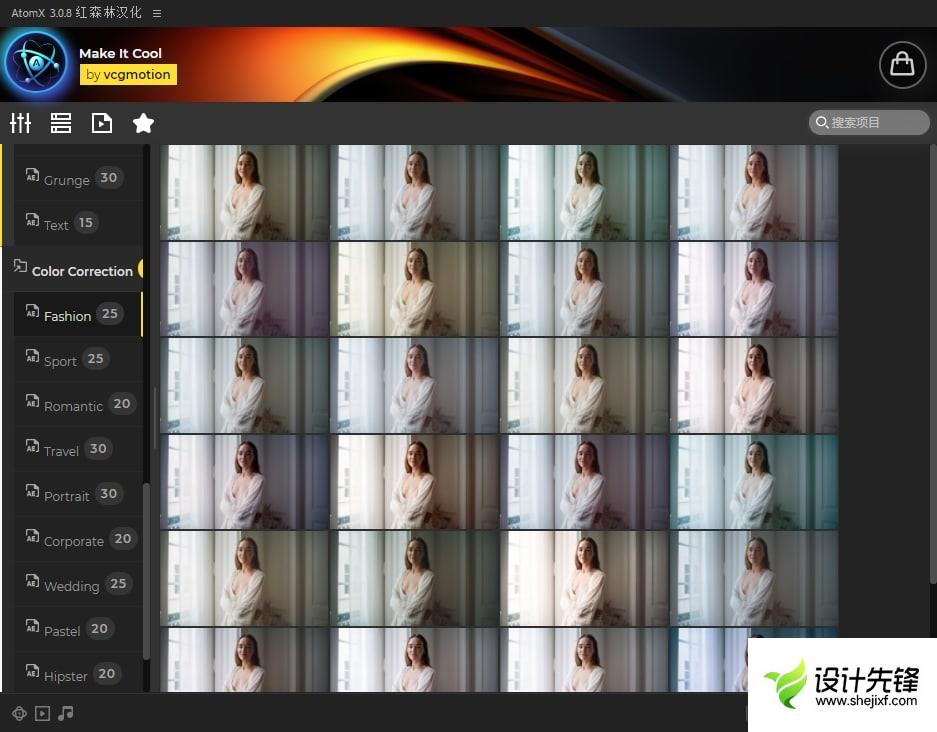This screenshot has height=732, width=937.
Task: Click the AtomX atom logo
Action: 36,63
